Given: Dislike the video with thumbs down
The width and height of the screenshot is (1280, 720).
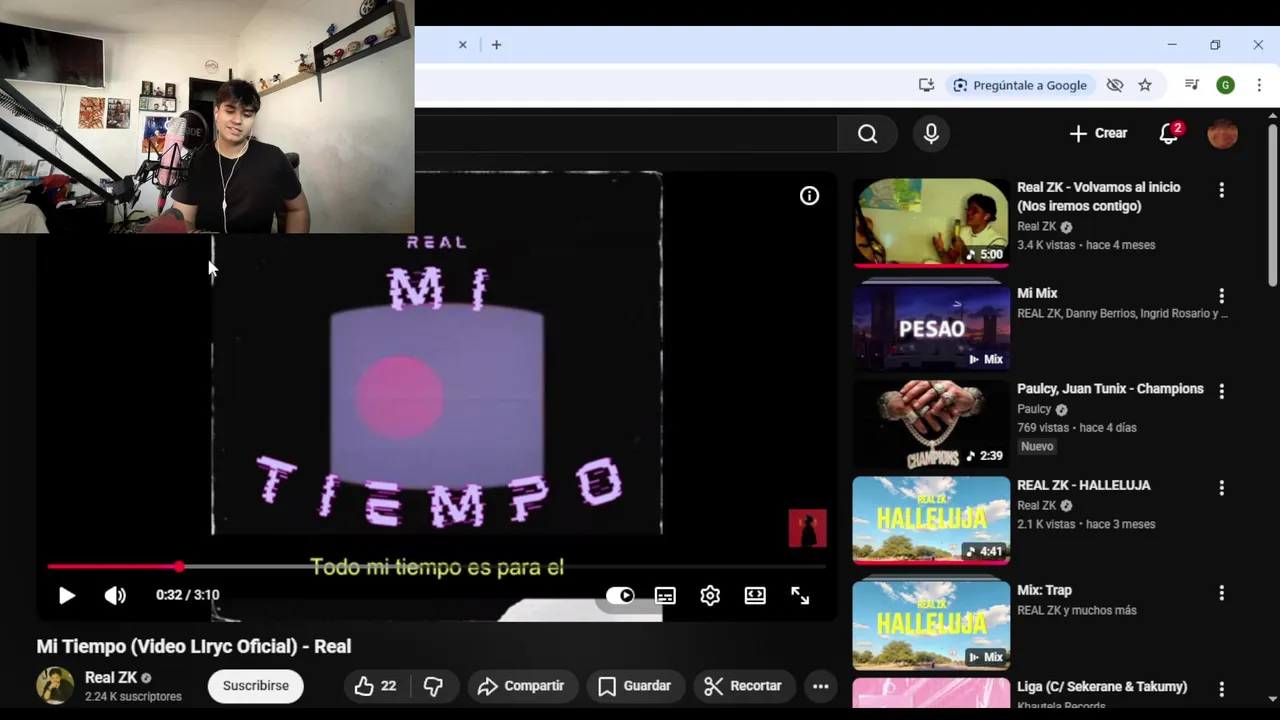Looking at the screenshot, I should tap(433, 686).
